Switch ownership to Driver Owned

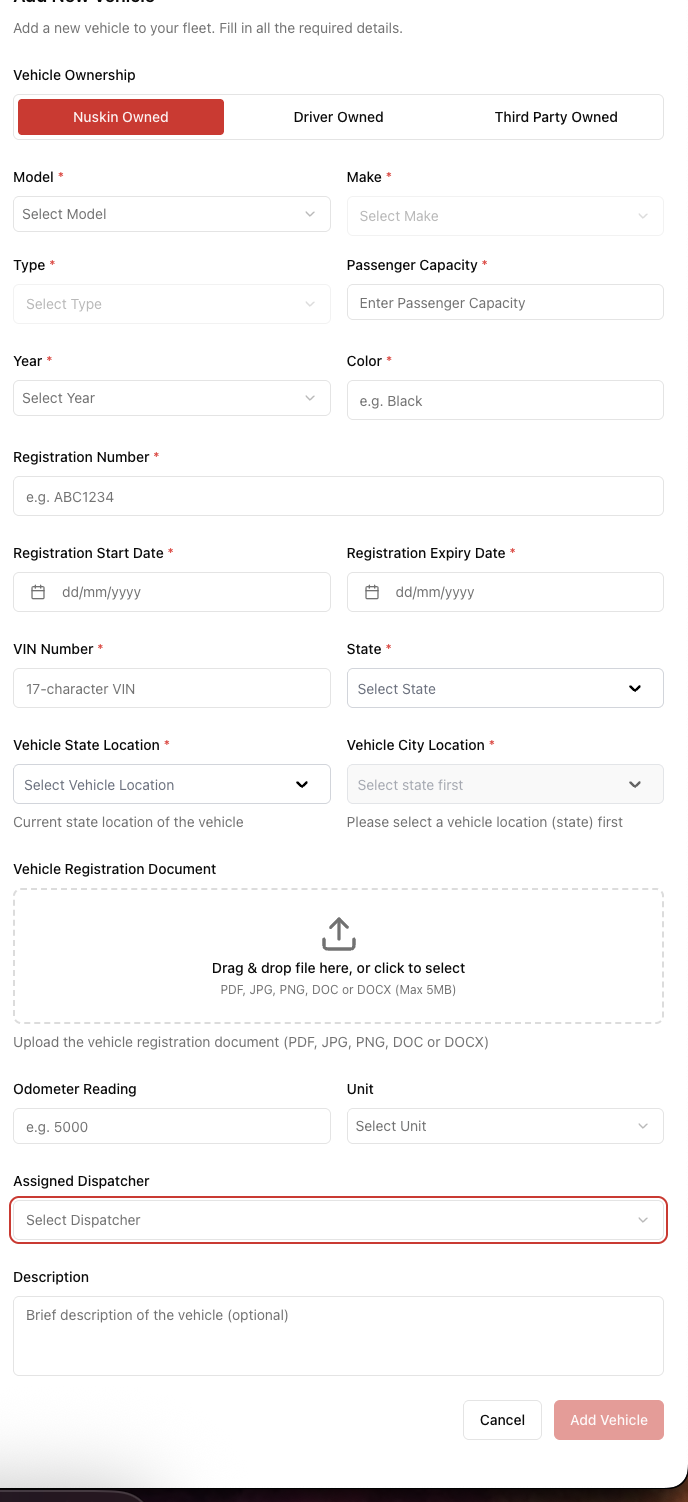click(338, 117)
